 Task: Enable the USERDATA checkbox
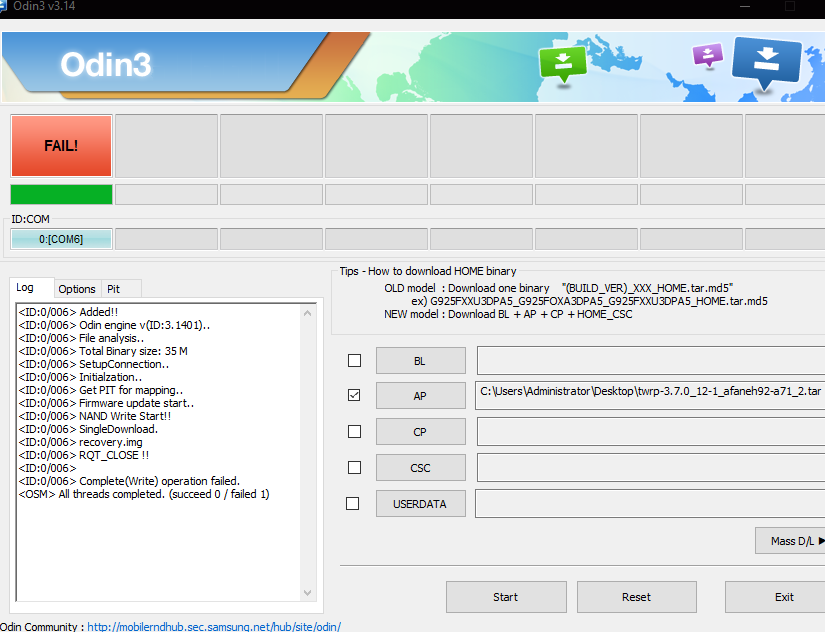point(353,504)
